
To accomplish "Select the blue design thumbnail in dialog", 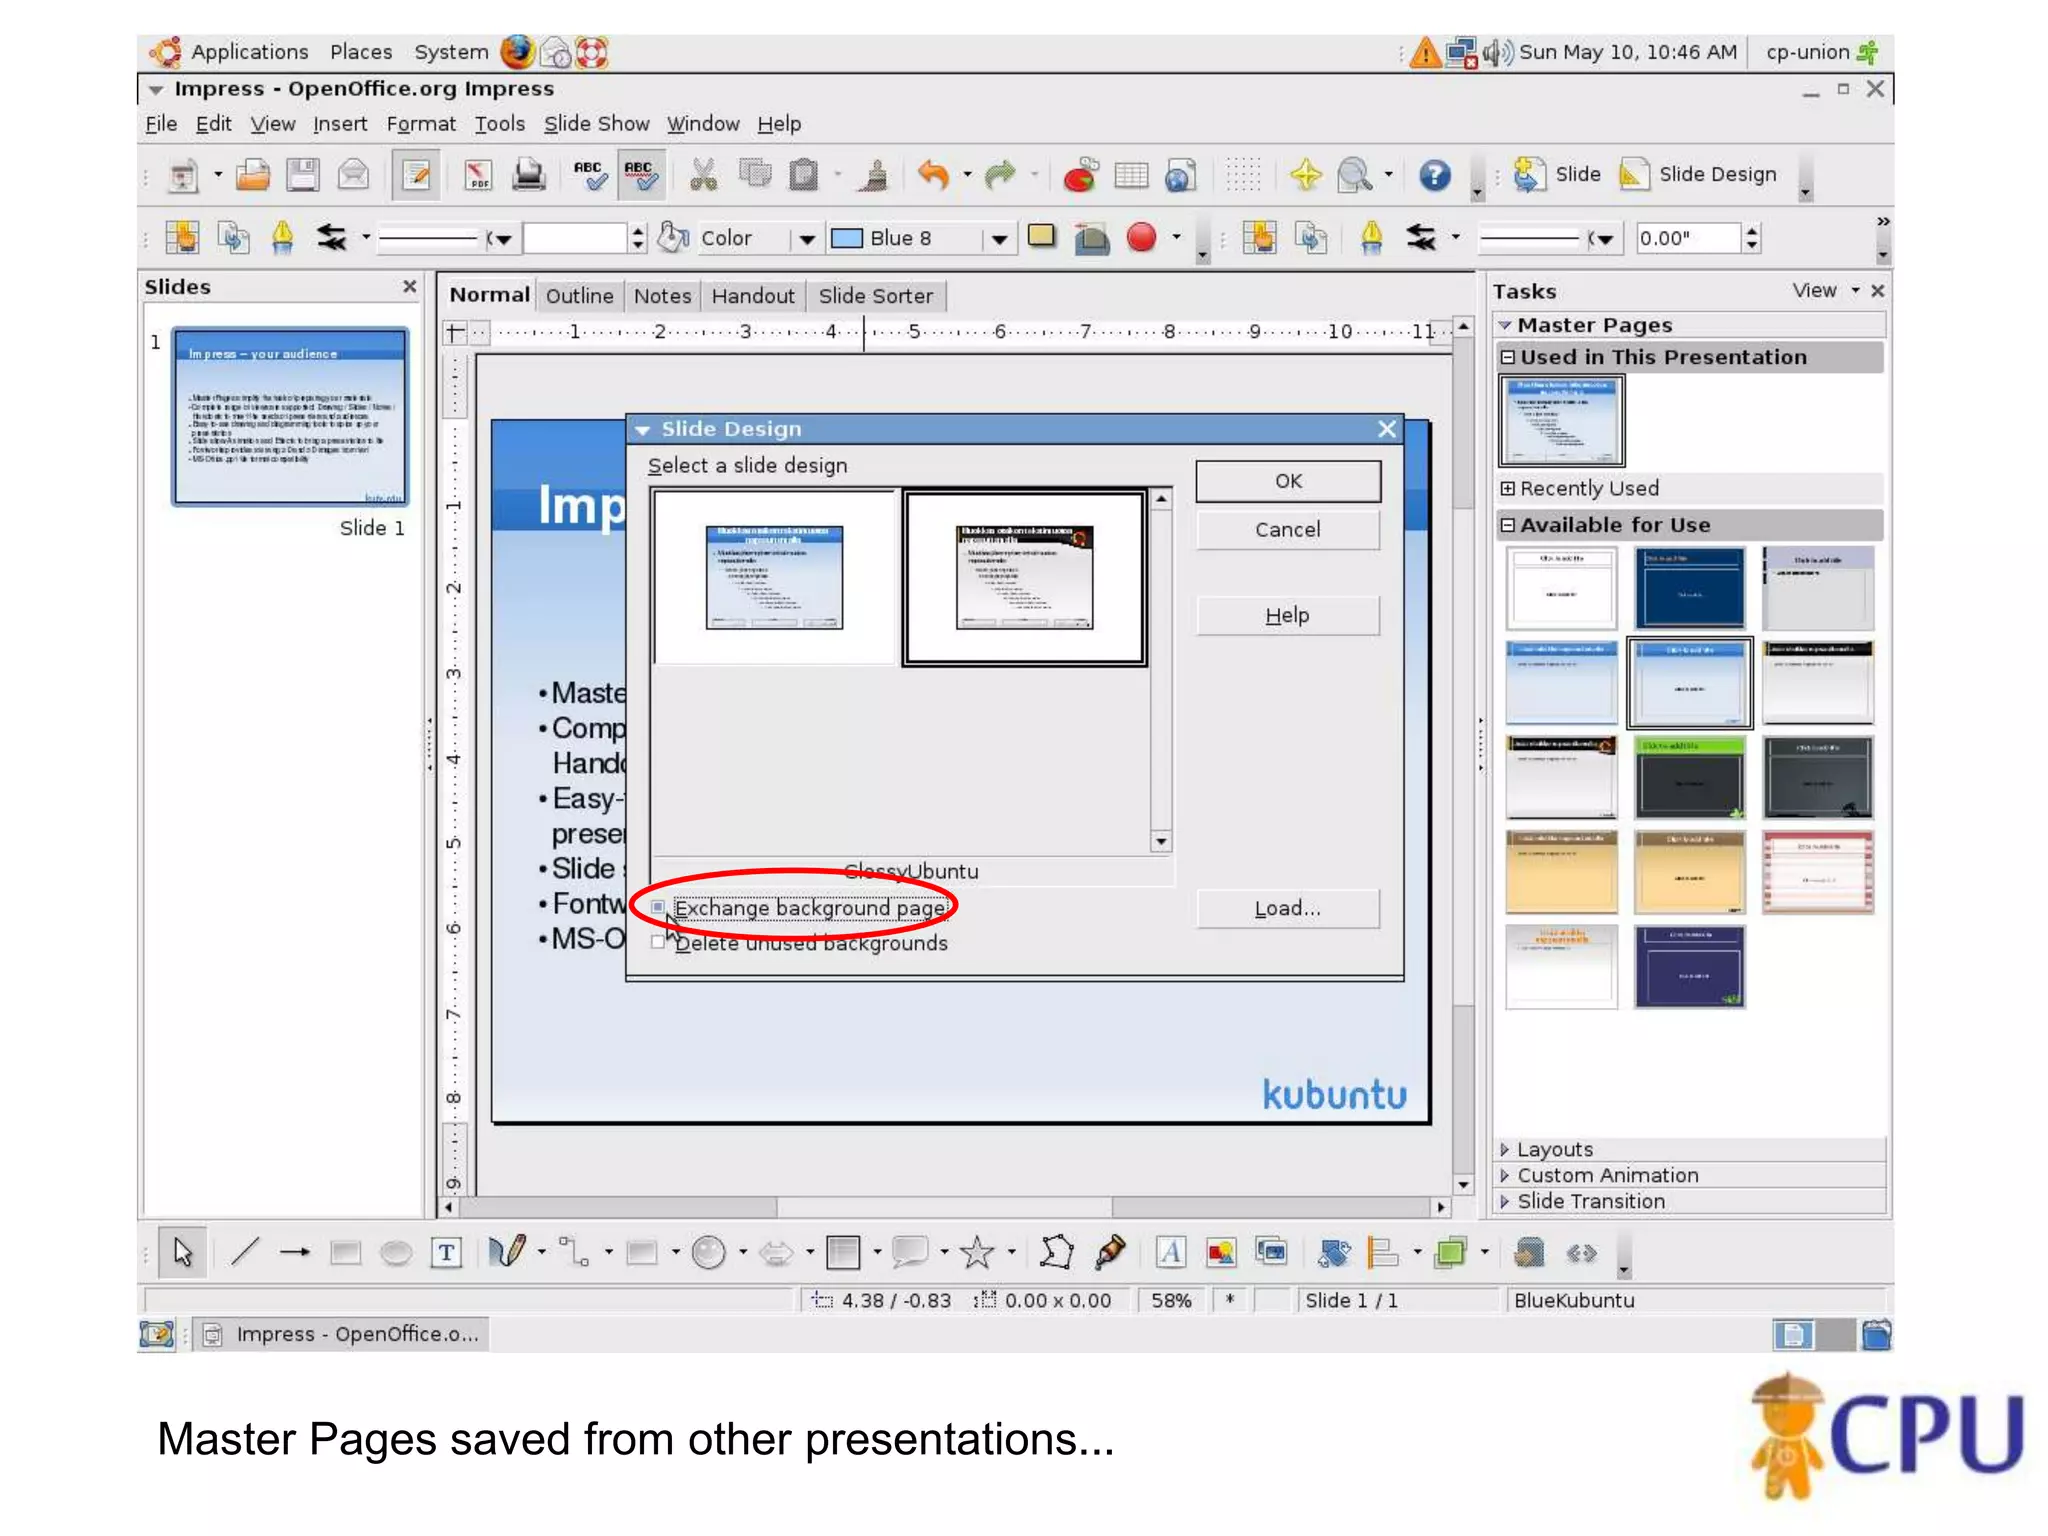I will 774,577.
